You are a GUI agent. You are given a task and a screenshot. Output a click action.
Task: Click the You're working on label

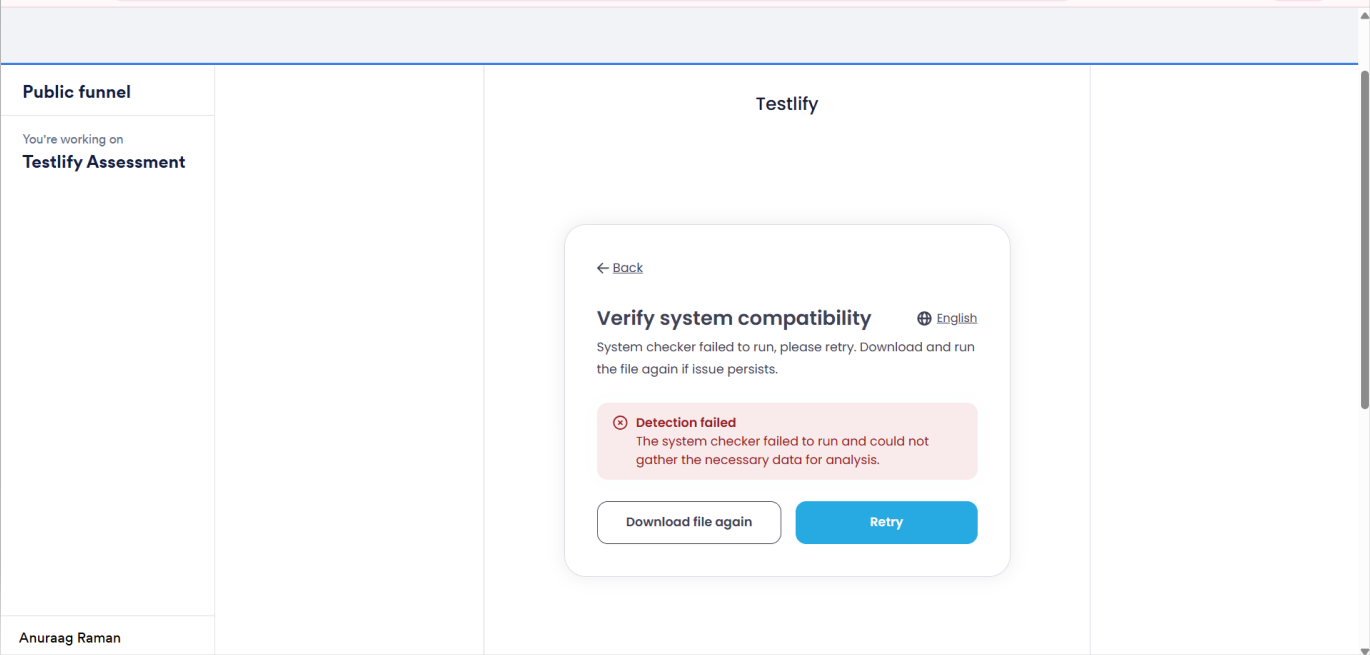(73, 139)
